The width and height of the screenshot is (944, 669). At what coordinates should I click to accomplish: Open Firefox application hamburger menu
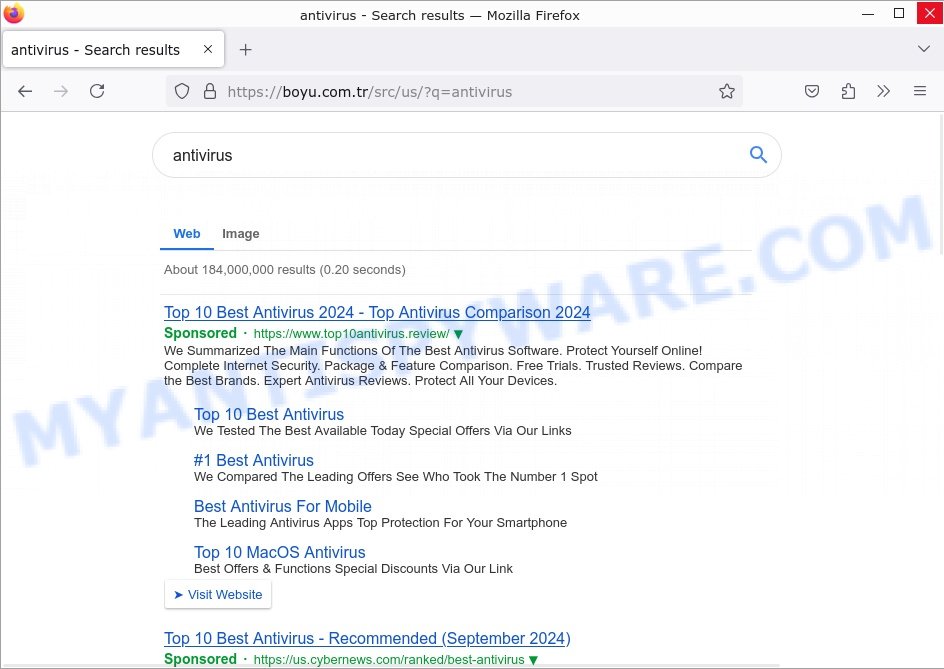coord(919,92)
